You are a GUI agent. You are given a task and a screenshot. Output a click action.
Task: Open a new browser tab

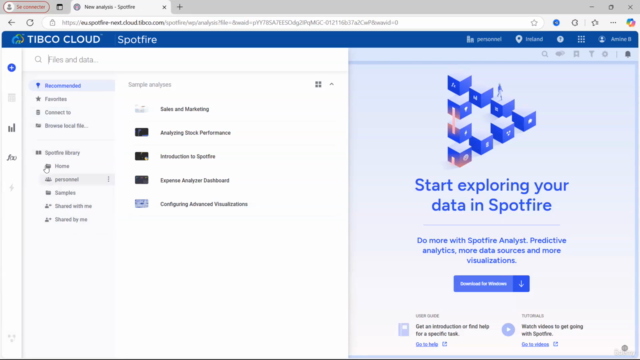(180, 7)
